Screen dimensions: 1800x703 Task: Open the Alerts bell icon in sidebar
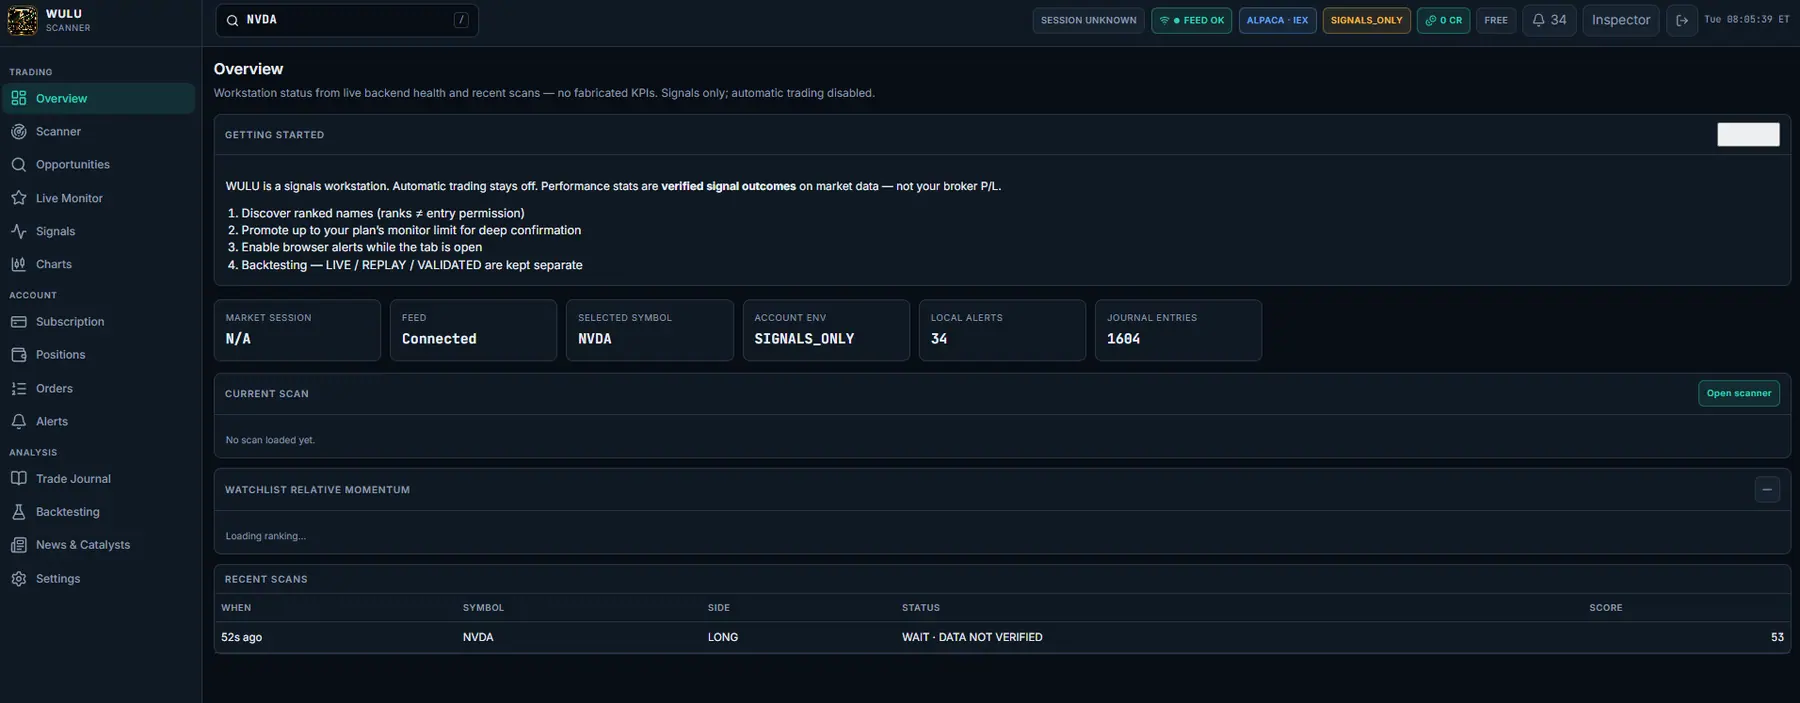click(x=18, y=421)
